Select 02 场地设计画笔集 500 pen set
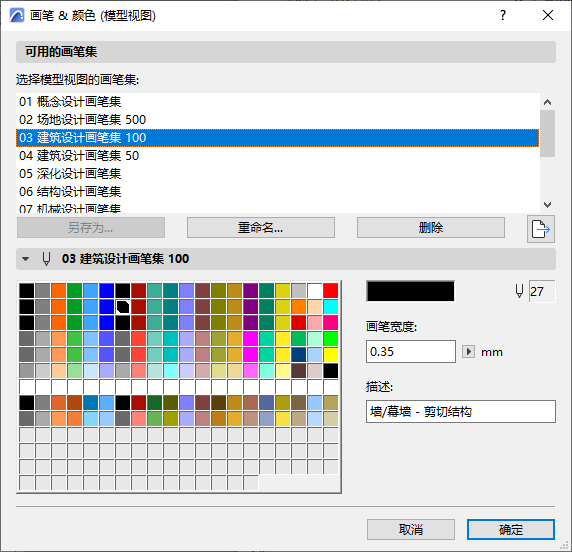Screen dimensions: 572x552 (x=277, y=120)
